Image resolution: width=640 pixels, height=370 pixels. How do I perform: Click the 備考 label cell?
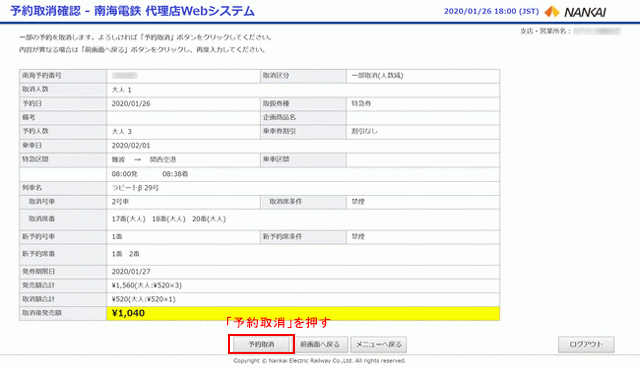pos(63,117)
